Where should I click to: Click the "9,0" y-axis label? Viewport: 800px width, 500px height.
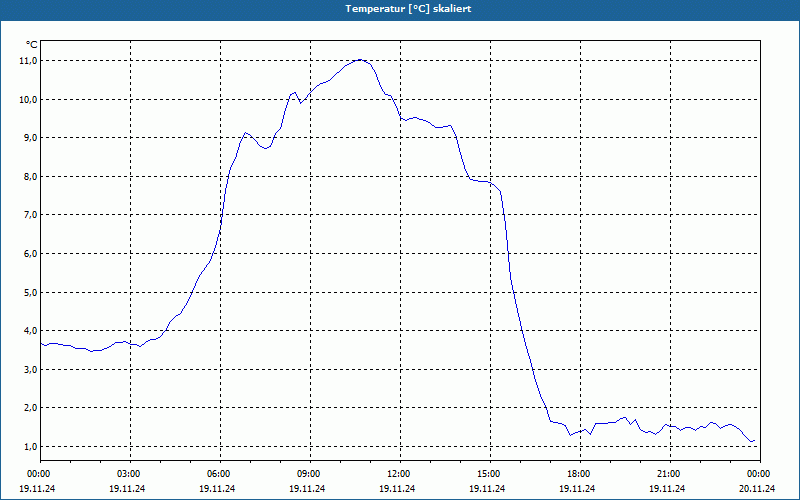tap(30, 138)
